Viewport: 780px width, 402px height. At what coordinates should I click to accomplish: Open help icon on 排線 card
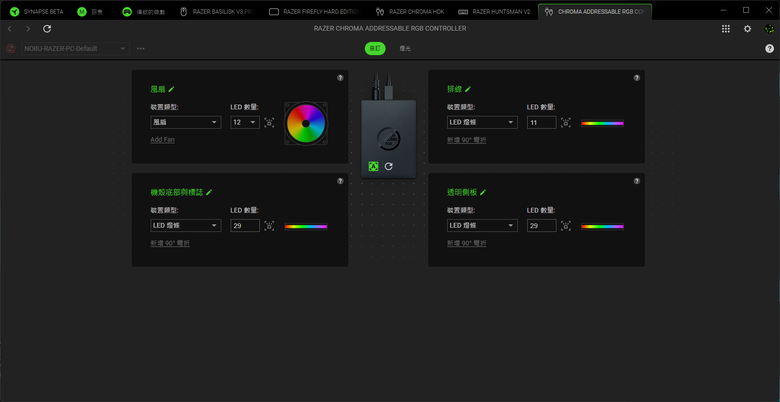pyautogui.click(x=637, y=78)
